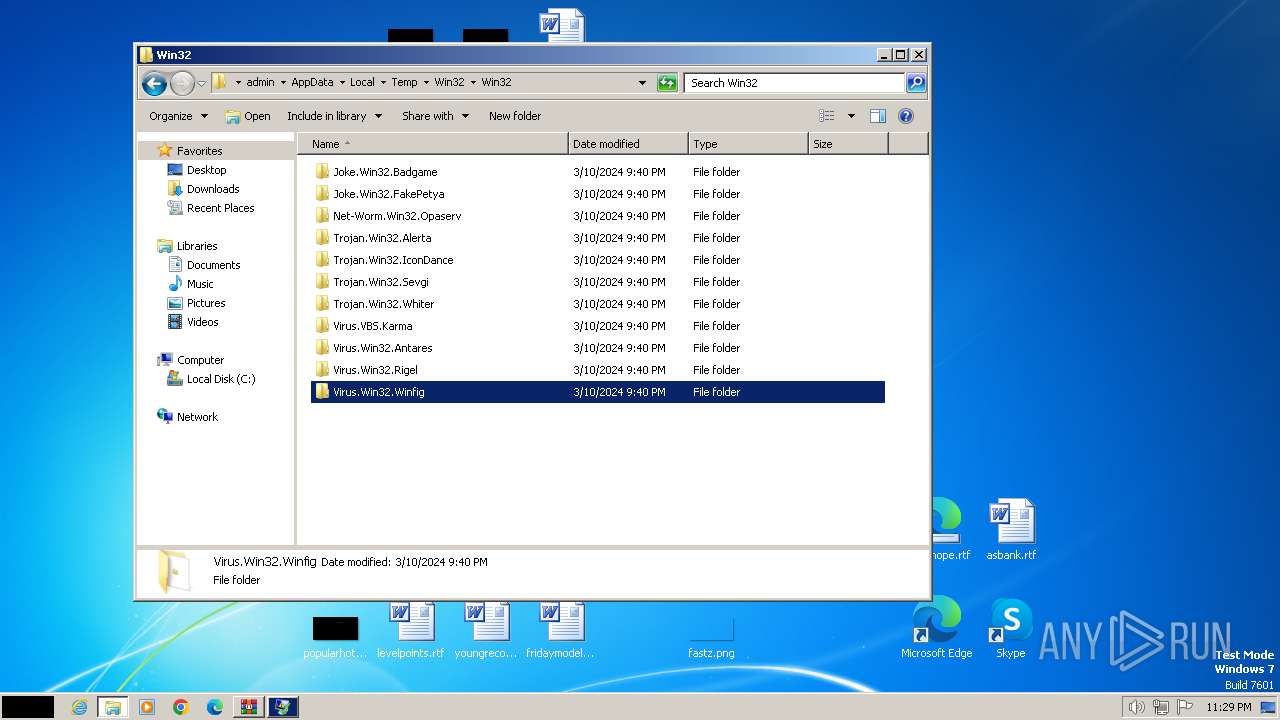This screenshot has height=720, width=1280.
Task: Click the Action Center flag tray icon
Action: [1185, 707]
